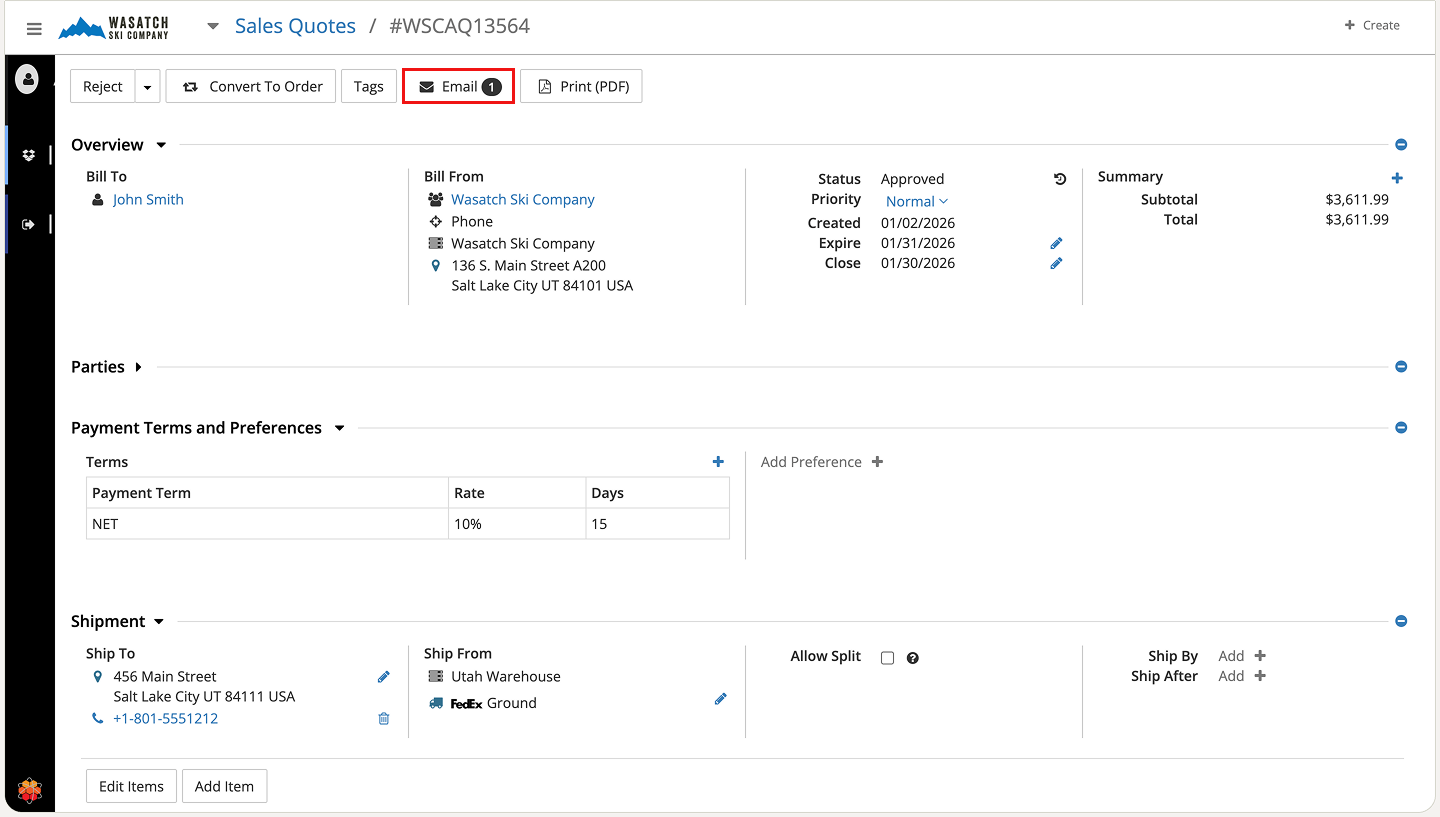
Task: Open the Create menu
Action: pos(1372,25)
